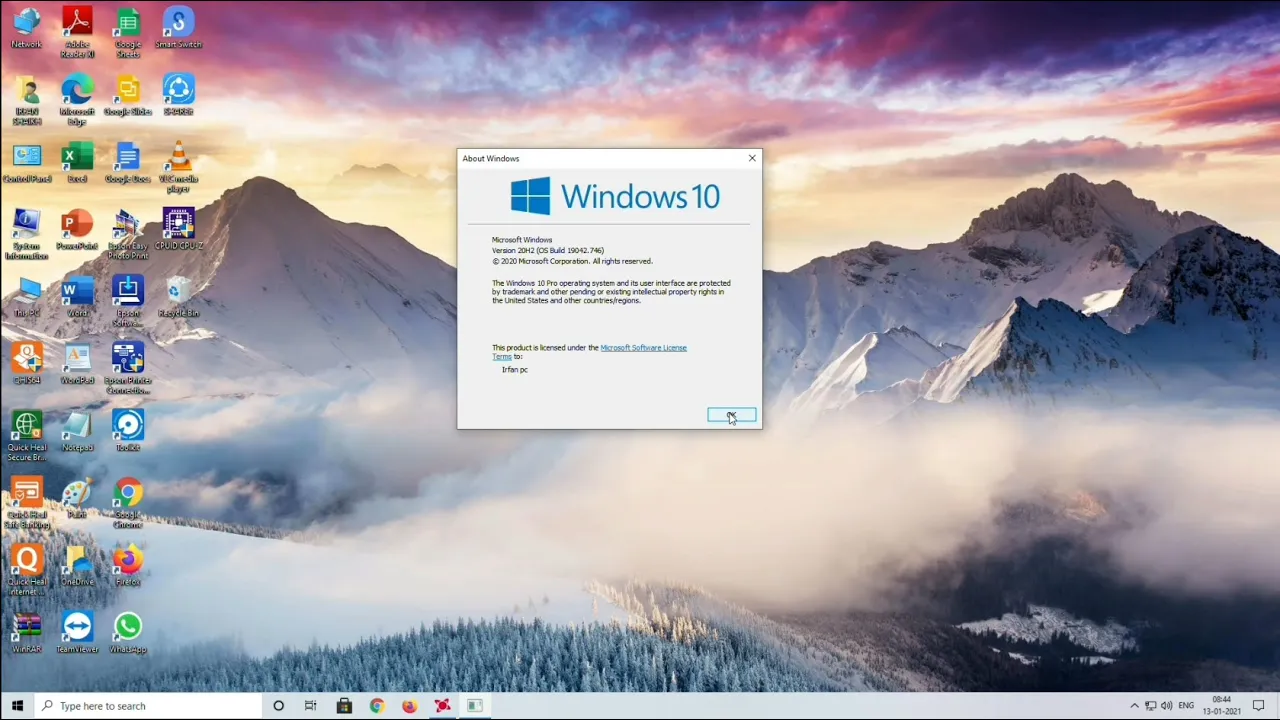Launch Excel desktop shortcut
1280x720 pixels.
pyautogui.click(x=77, y=163)
